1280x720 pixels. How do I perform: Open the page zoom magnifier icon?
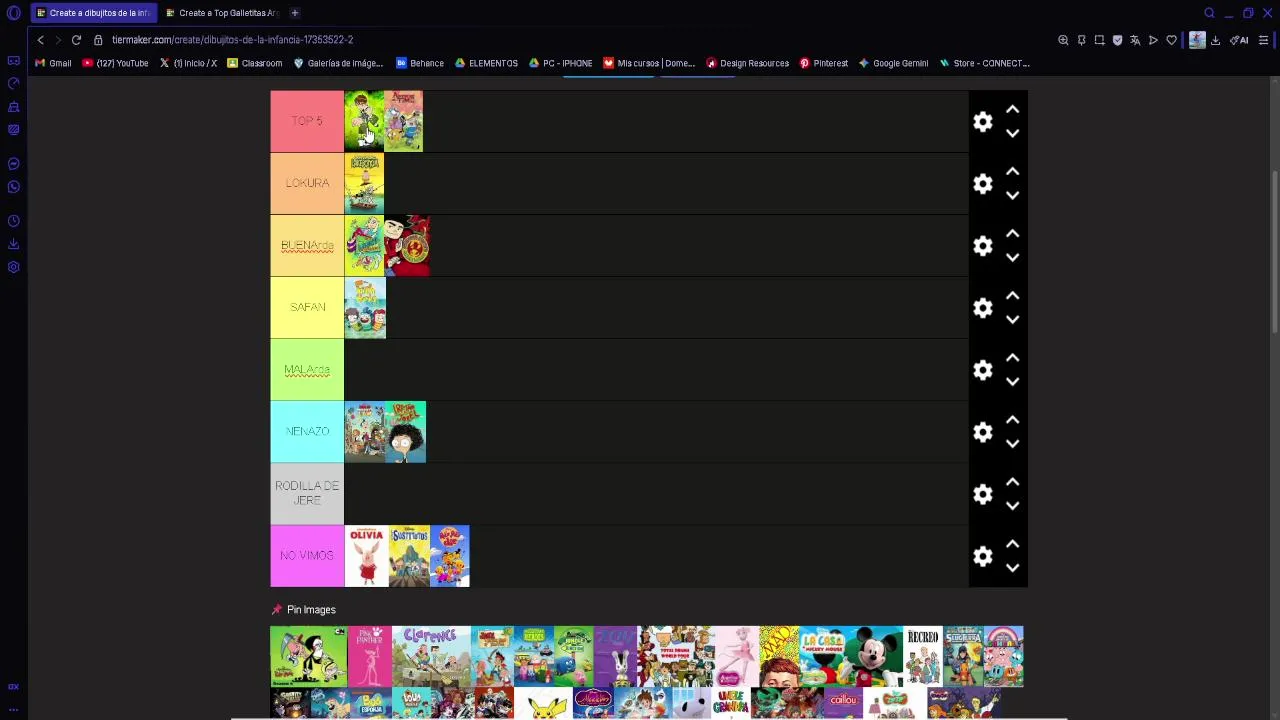tap(1063, 40)
